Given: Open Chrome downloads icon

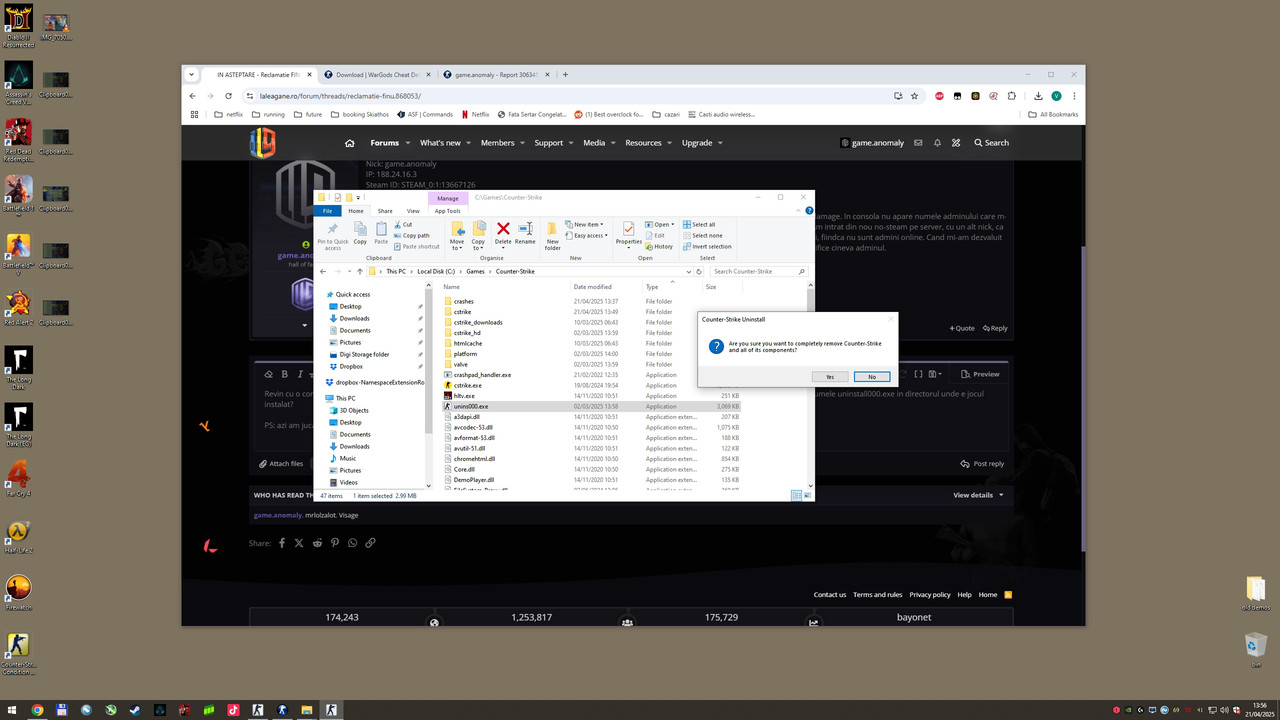Looking at the screenshot, I should coord(1039,96).
